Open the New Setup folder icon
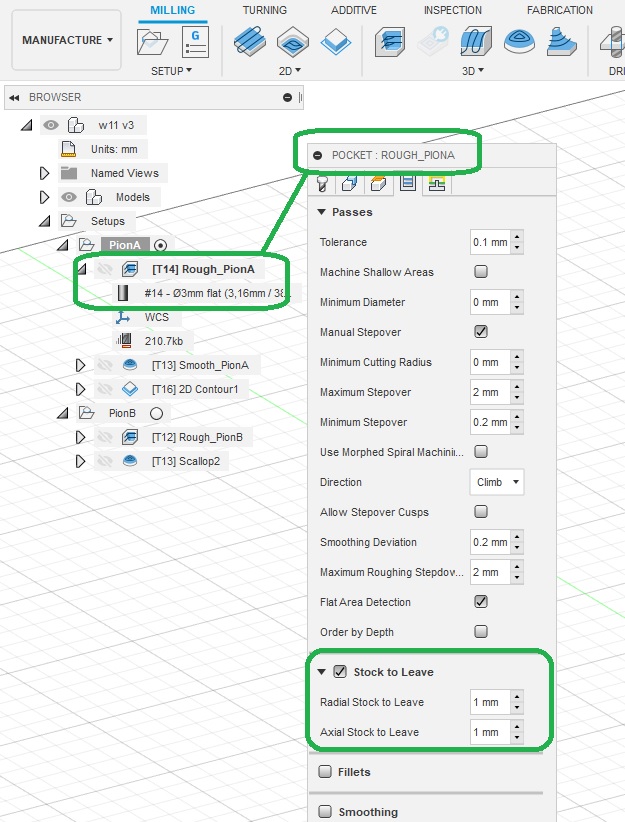 [x=152, y=42]
